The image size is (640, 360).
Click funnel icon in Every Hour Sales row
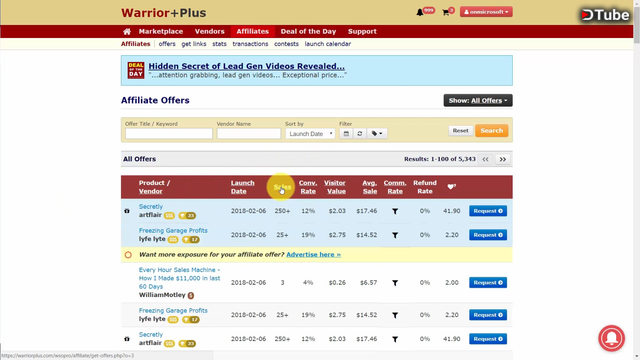pyautogui.click(x=395, y=283)
